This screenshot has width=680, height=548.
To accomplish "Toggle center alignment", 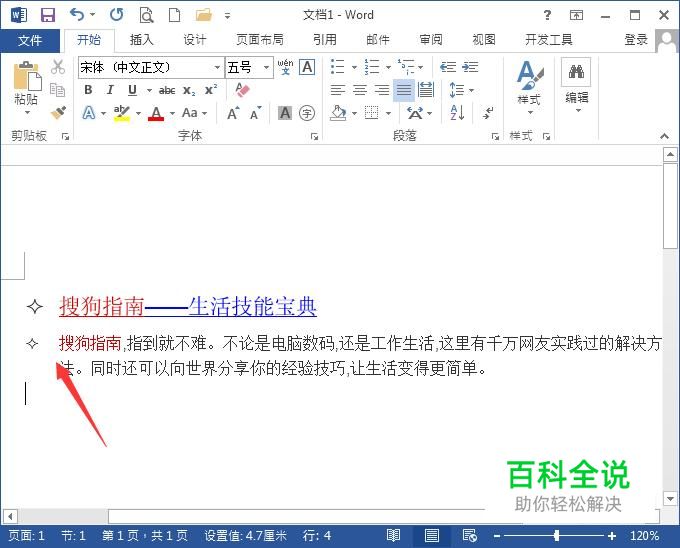I will [x=360, y=90].
